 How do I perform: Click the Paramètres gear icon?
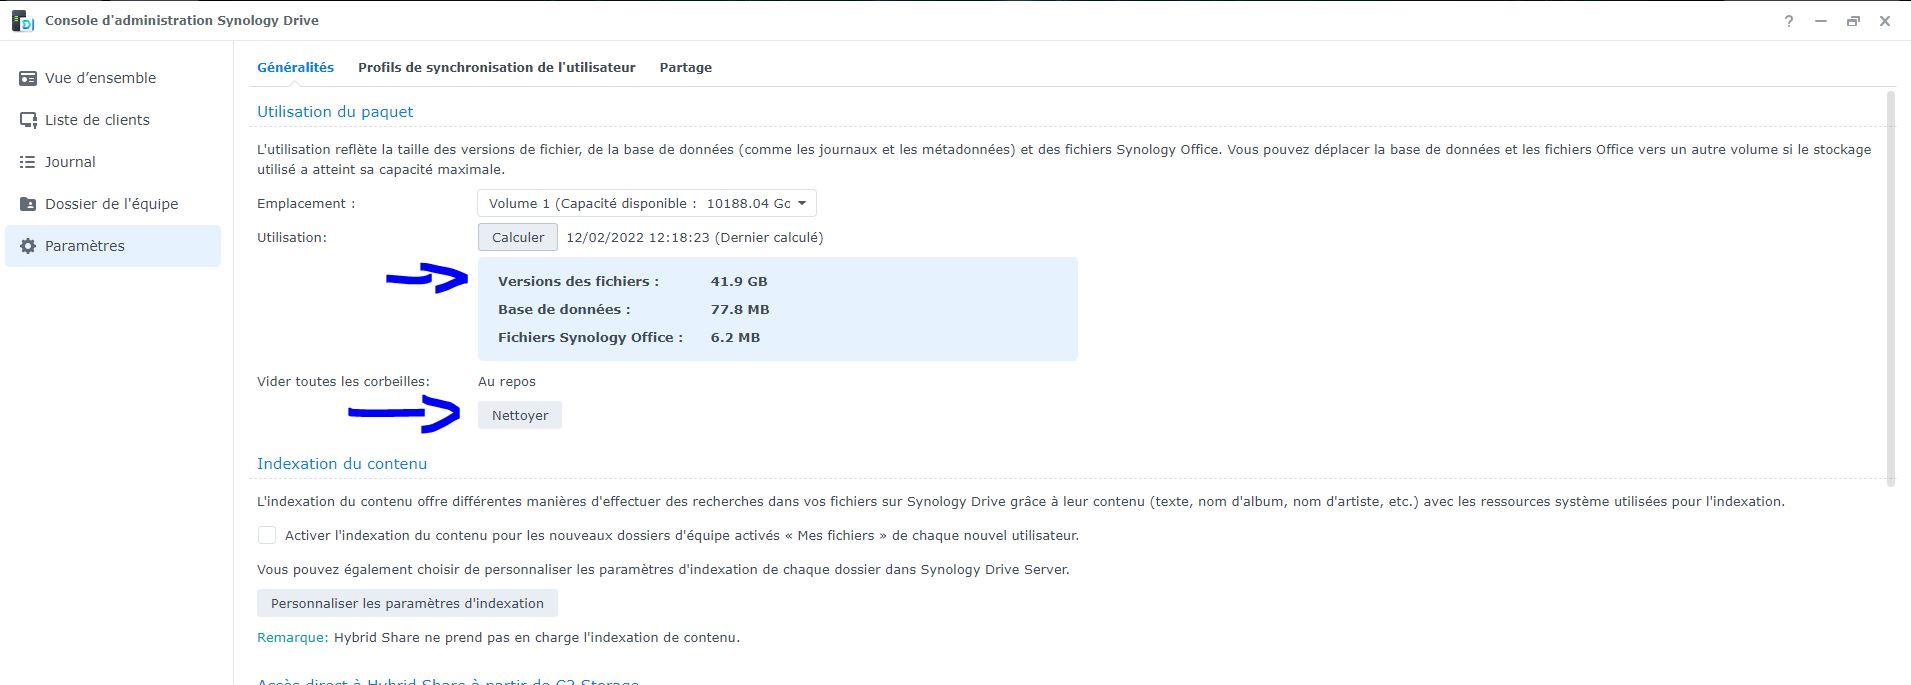28,246
